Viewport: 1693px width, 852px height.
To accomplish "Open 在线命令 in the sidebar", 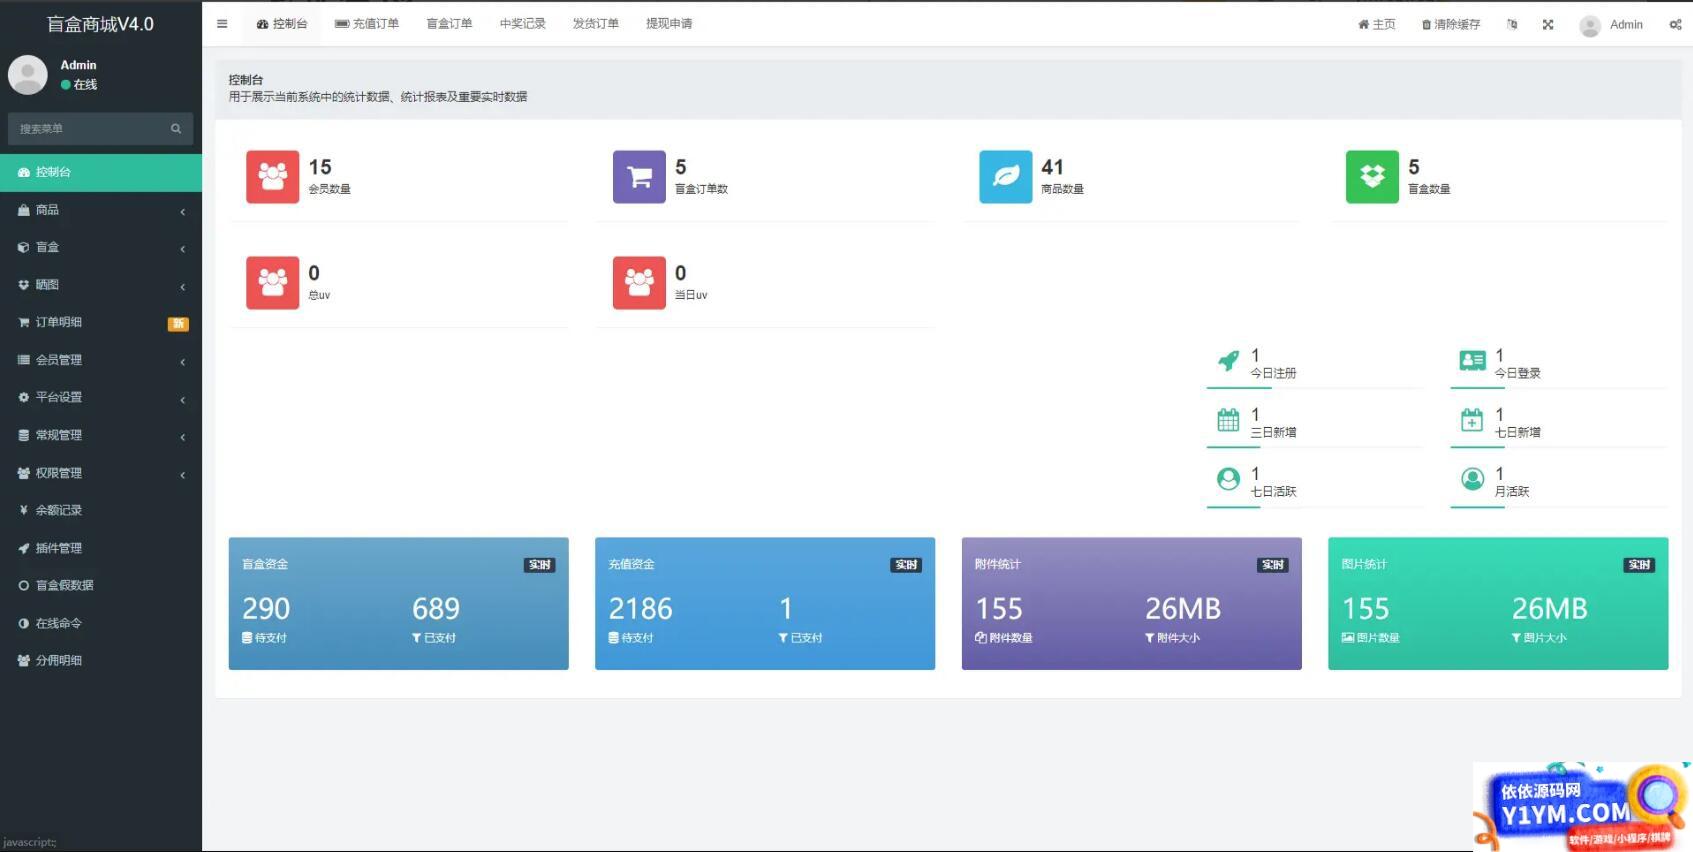I will point(101,623).
